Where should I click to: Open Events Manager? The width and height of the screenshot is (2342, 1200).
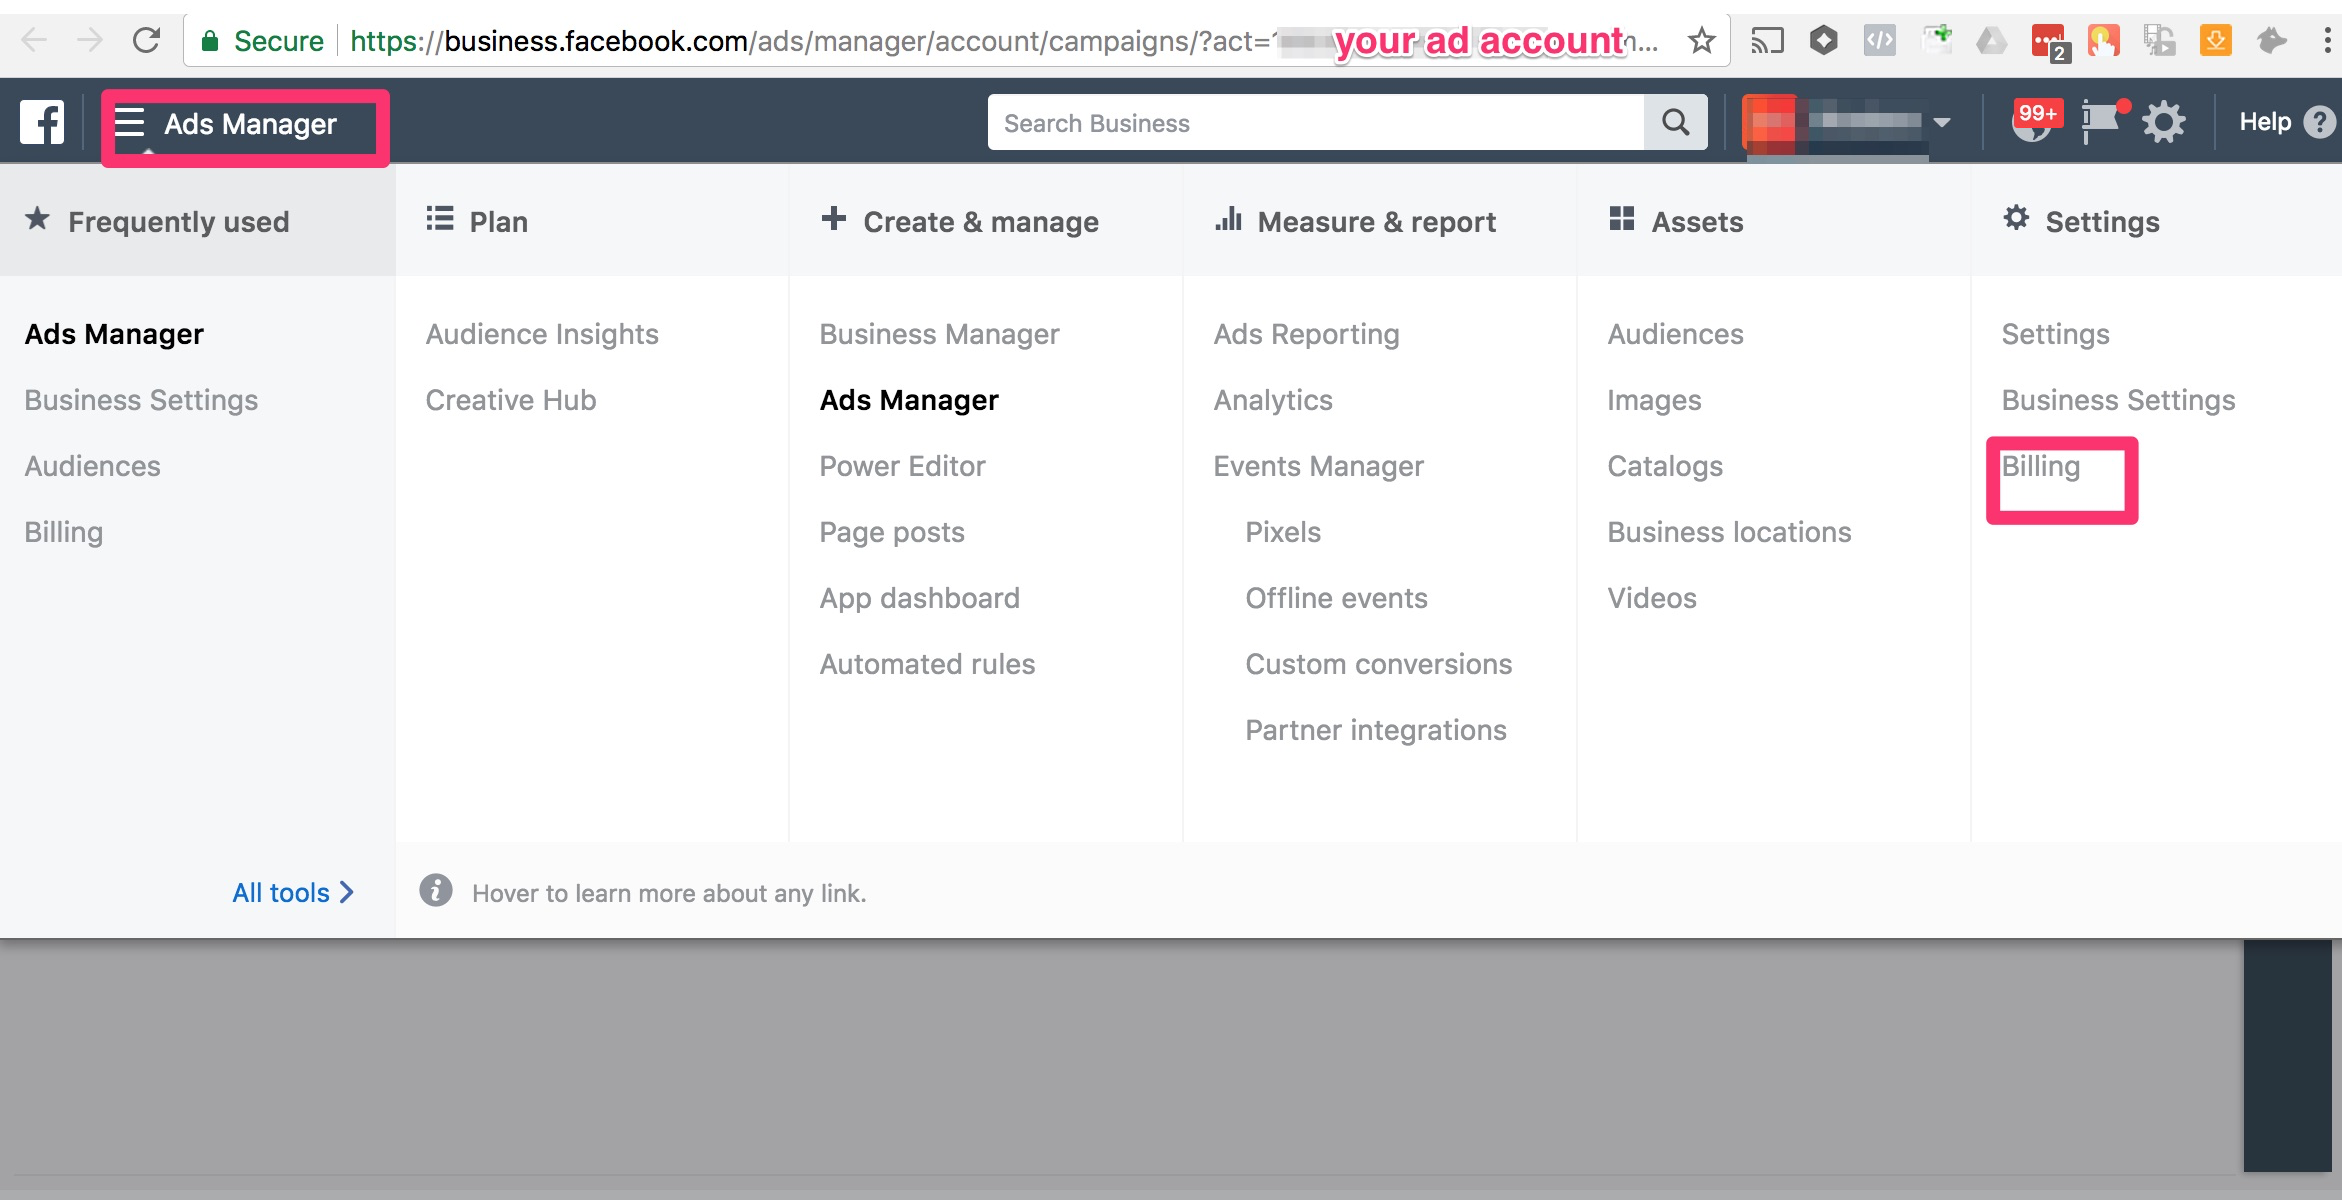pos(1318,466)
